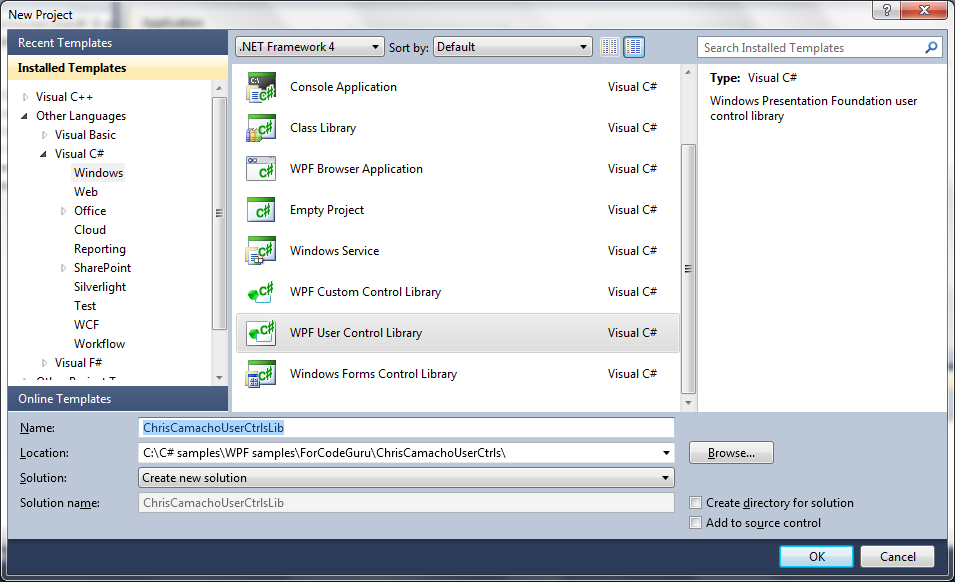Click the Browse... button

tap(731, 453)
